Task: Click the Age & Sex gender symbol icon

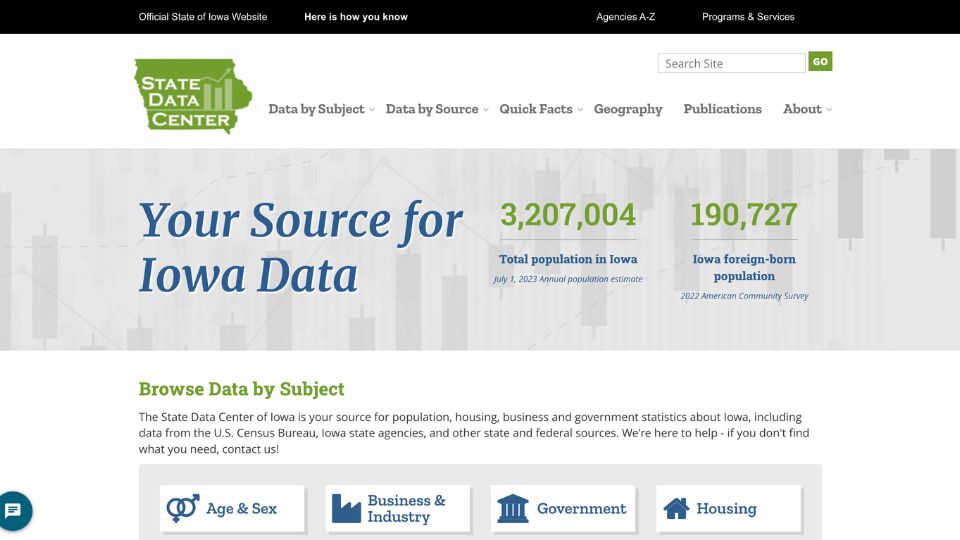Action: [x=183, y=509]
